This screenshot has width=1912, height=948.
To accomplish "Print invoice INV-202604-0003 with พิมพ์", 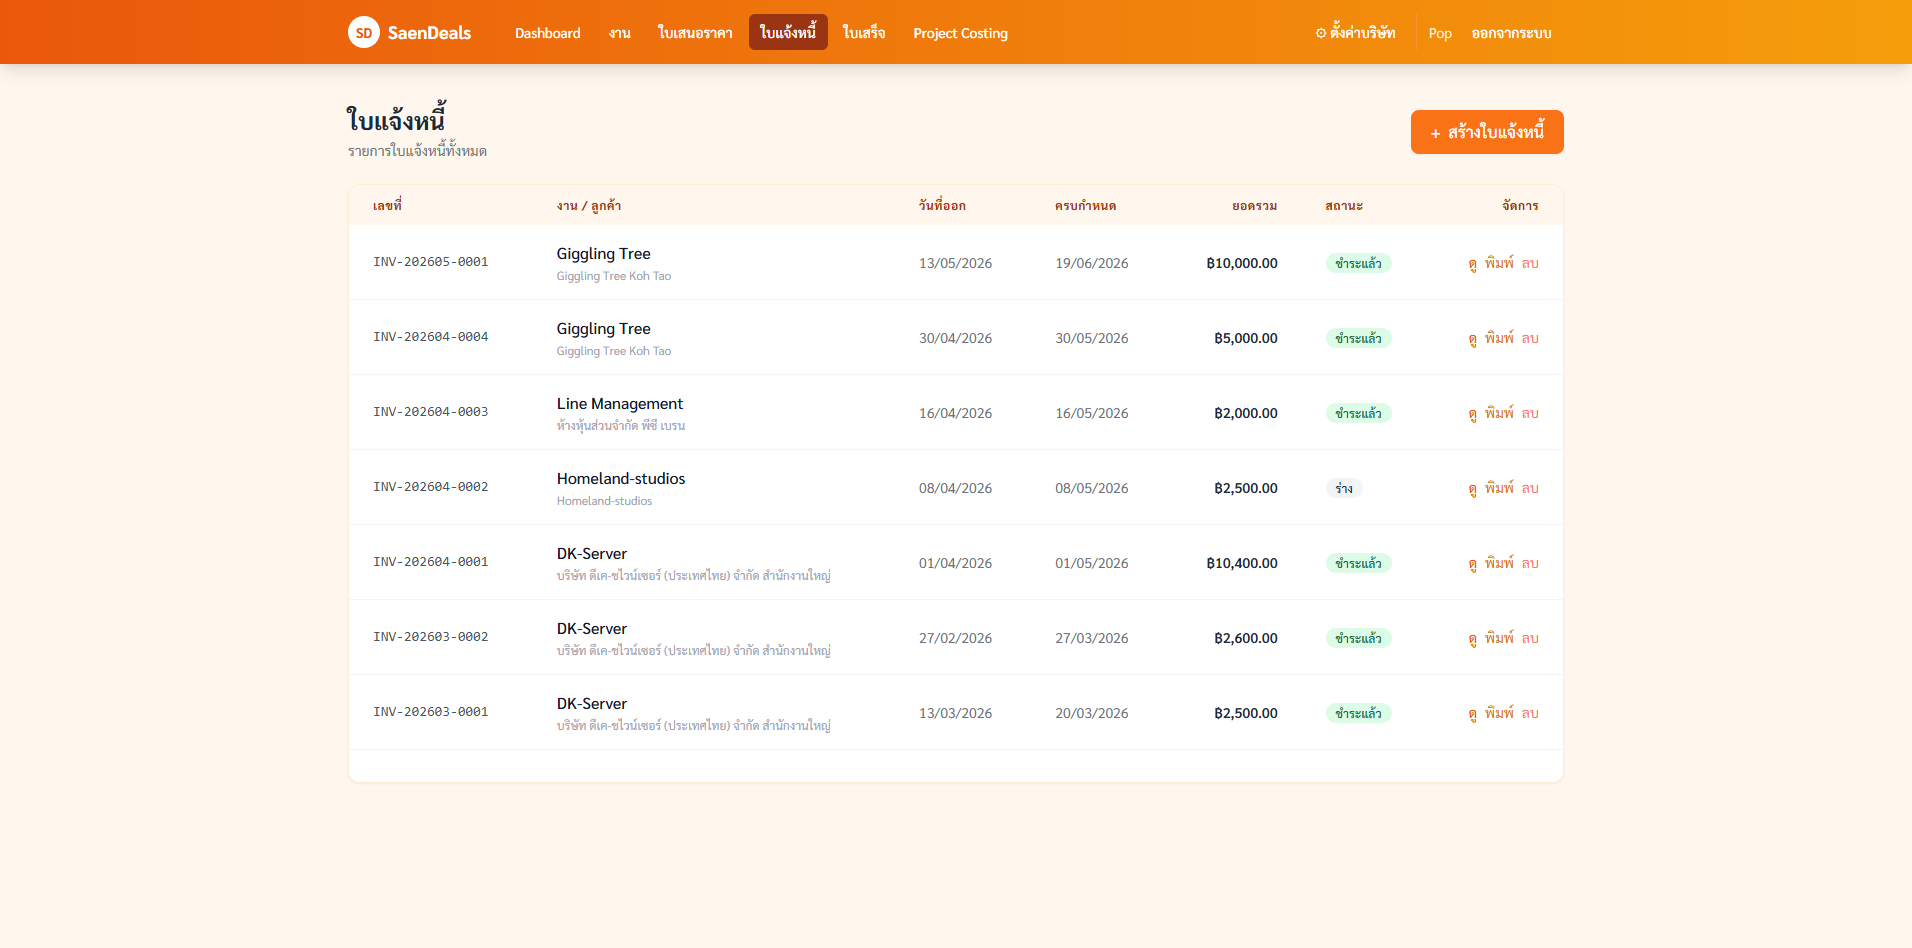I will point(1499,413).
